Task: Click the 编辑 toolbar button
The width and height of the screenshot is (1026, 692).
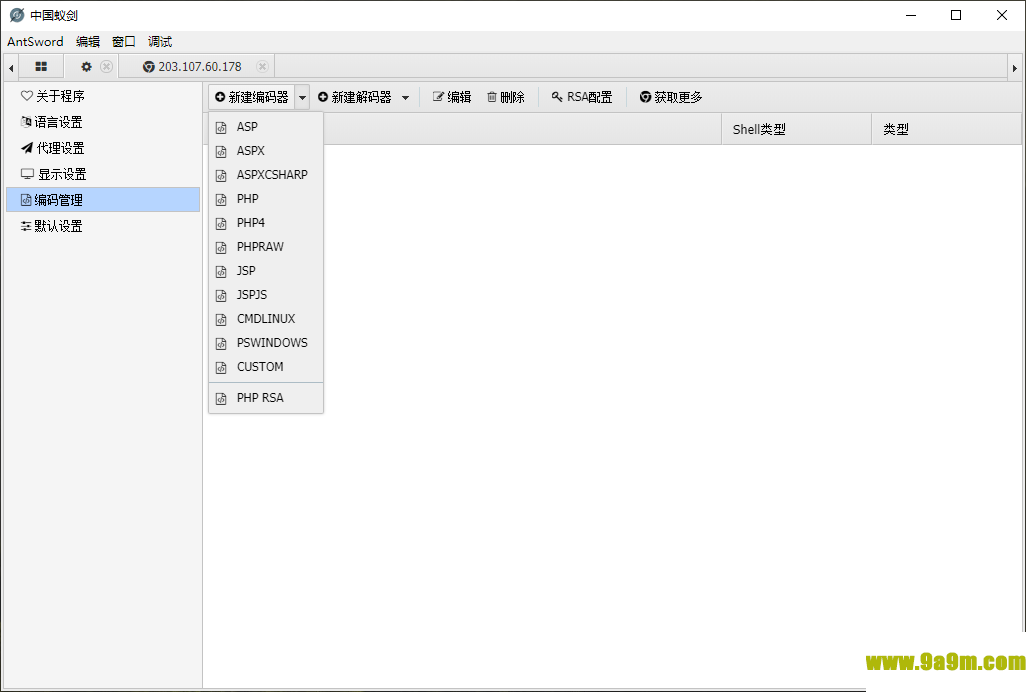Action: pyautogui.click(x=451, y=97)
